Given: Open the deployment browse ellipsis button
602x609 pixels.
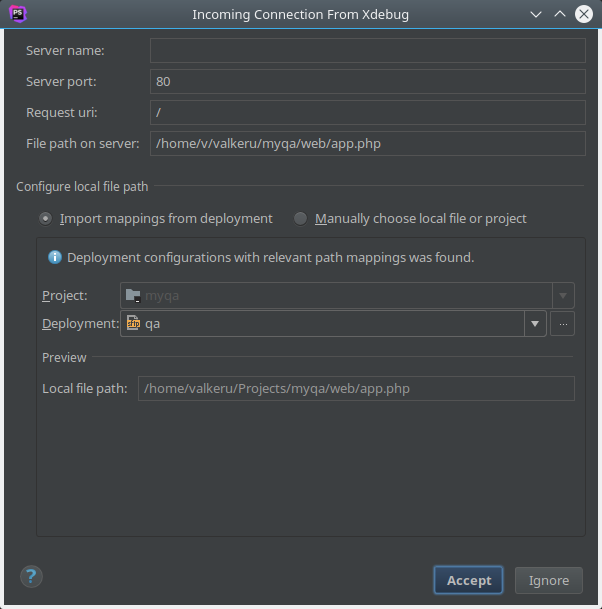Looking at the screenshot, I should (x=563, y=323).
